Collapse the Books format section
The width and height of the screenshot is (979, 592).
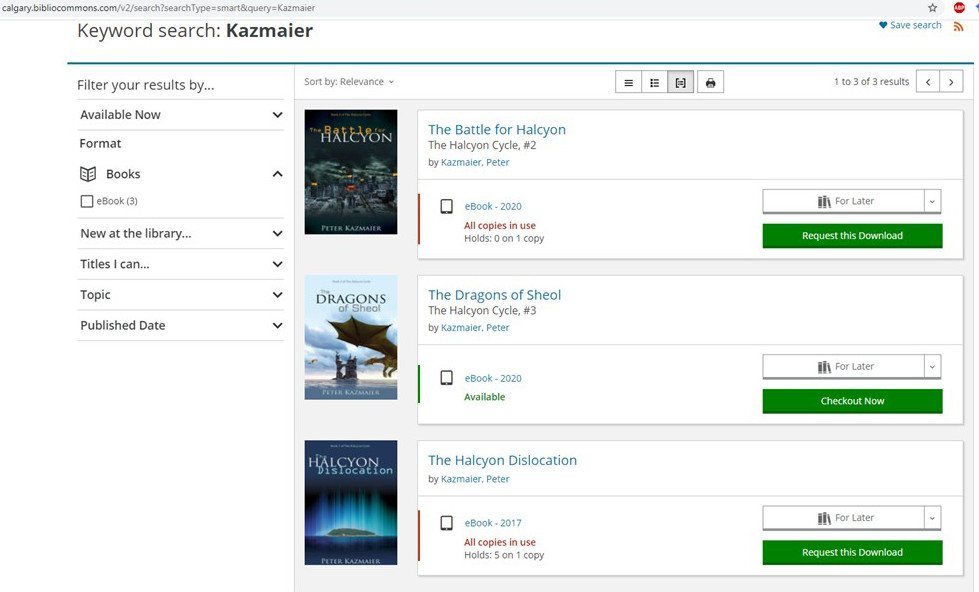[x=277, y=174]
